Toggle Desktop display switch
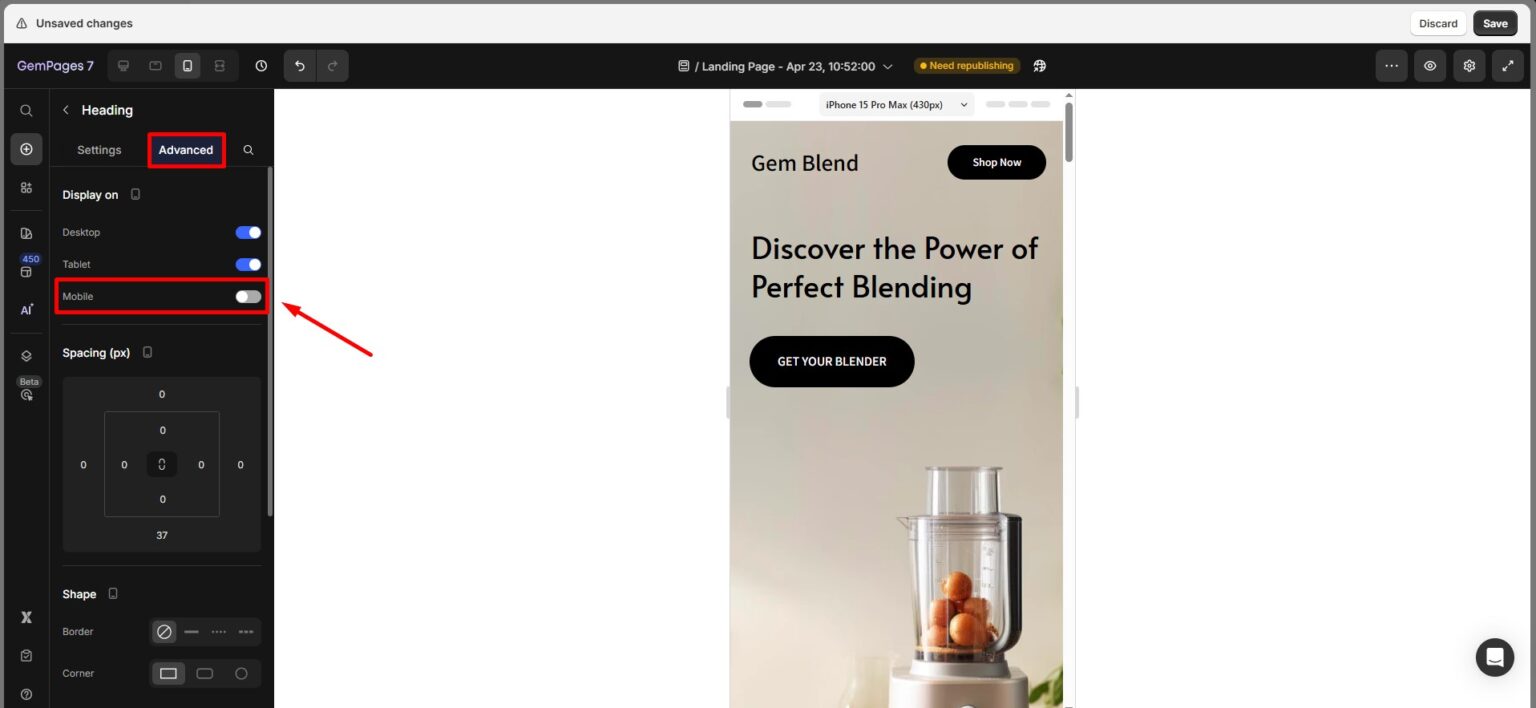This screenshot has width=1536, height=708. 248,232
